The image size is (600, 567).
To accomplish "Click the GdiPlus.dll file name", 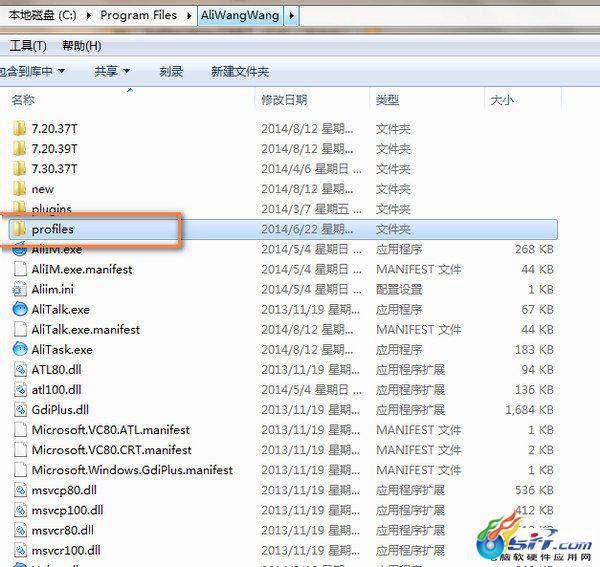I will tap(60, 410).
